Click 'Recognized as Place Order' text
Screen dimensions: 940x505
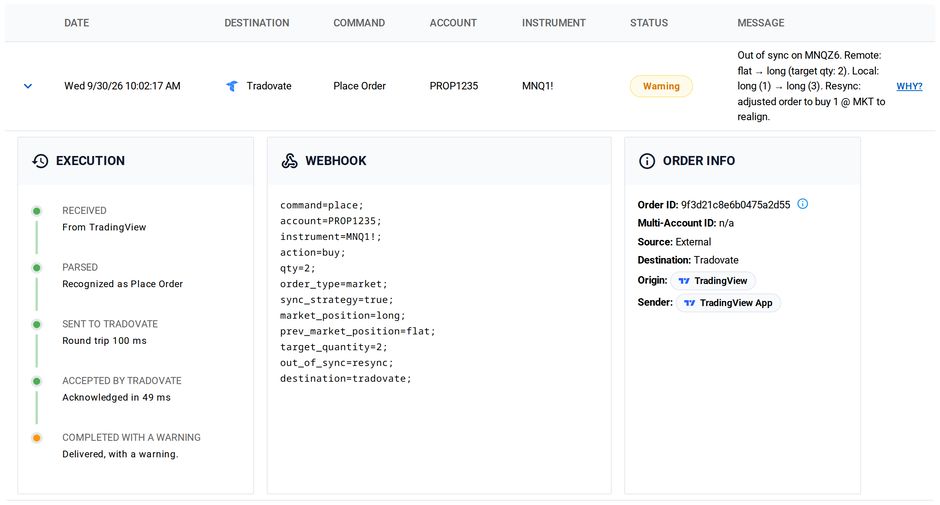[x=122, y=284]
